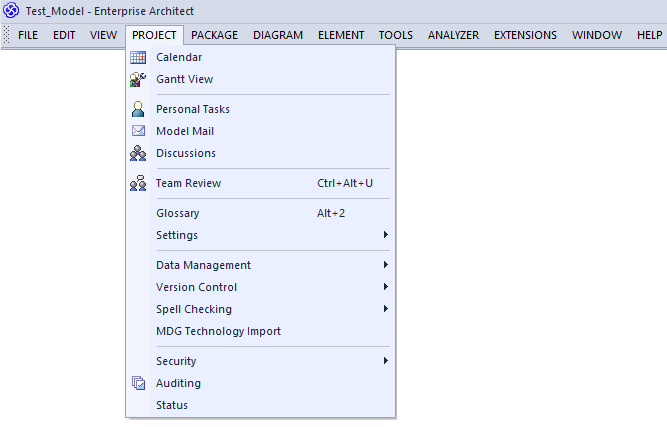
Task: Click the Enterprise Architect logo in title bar
Action: [11, 10]
